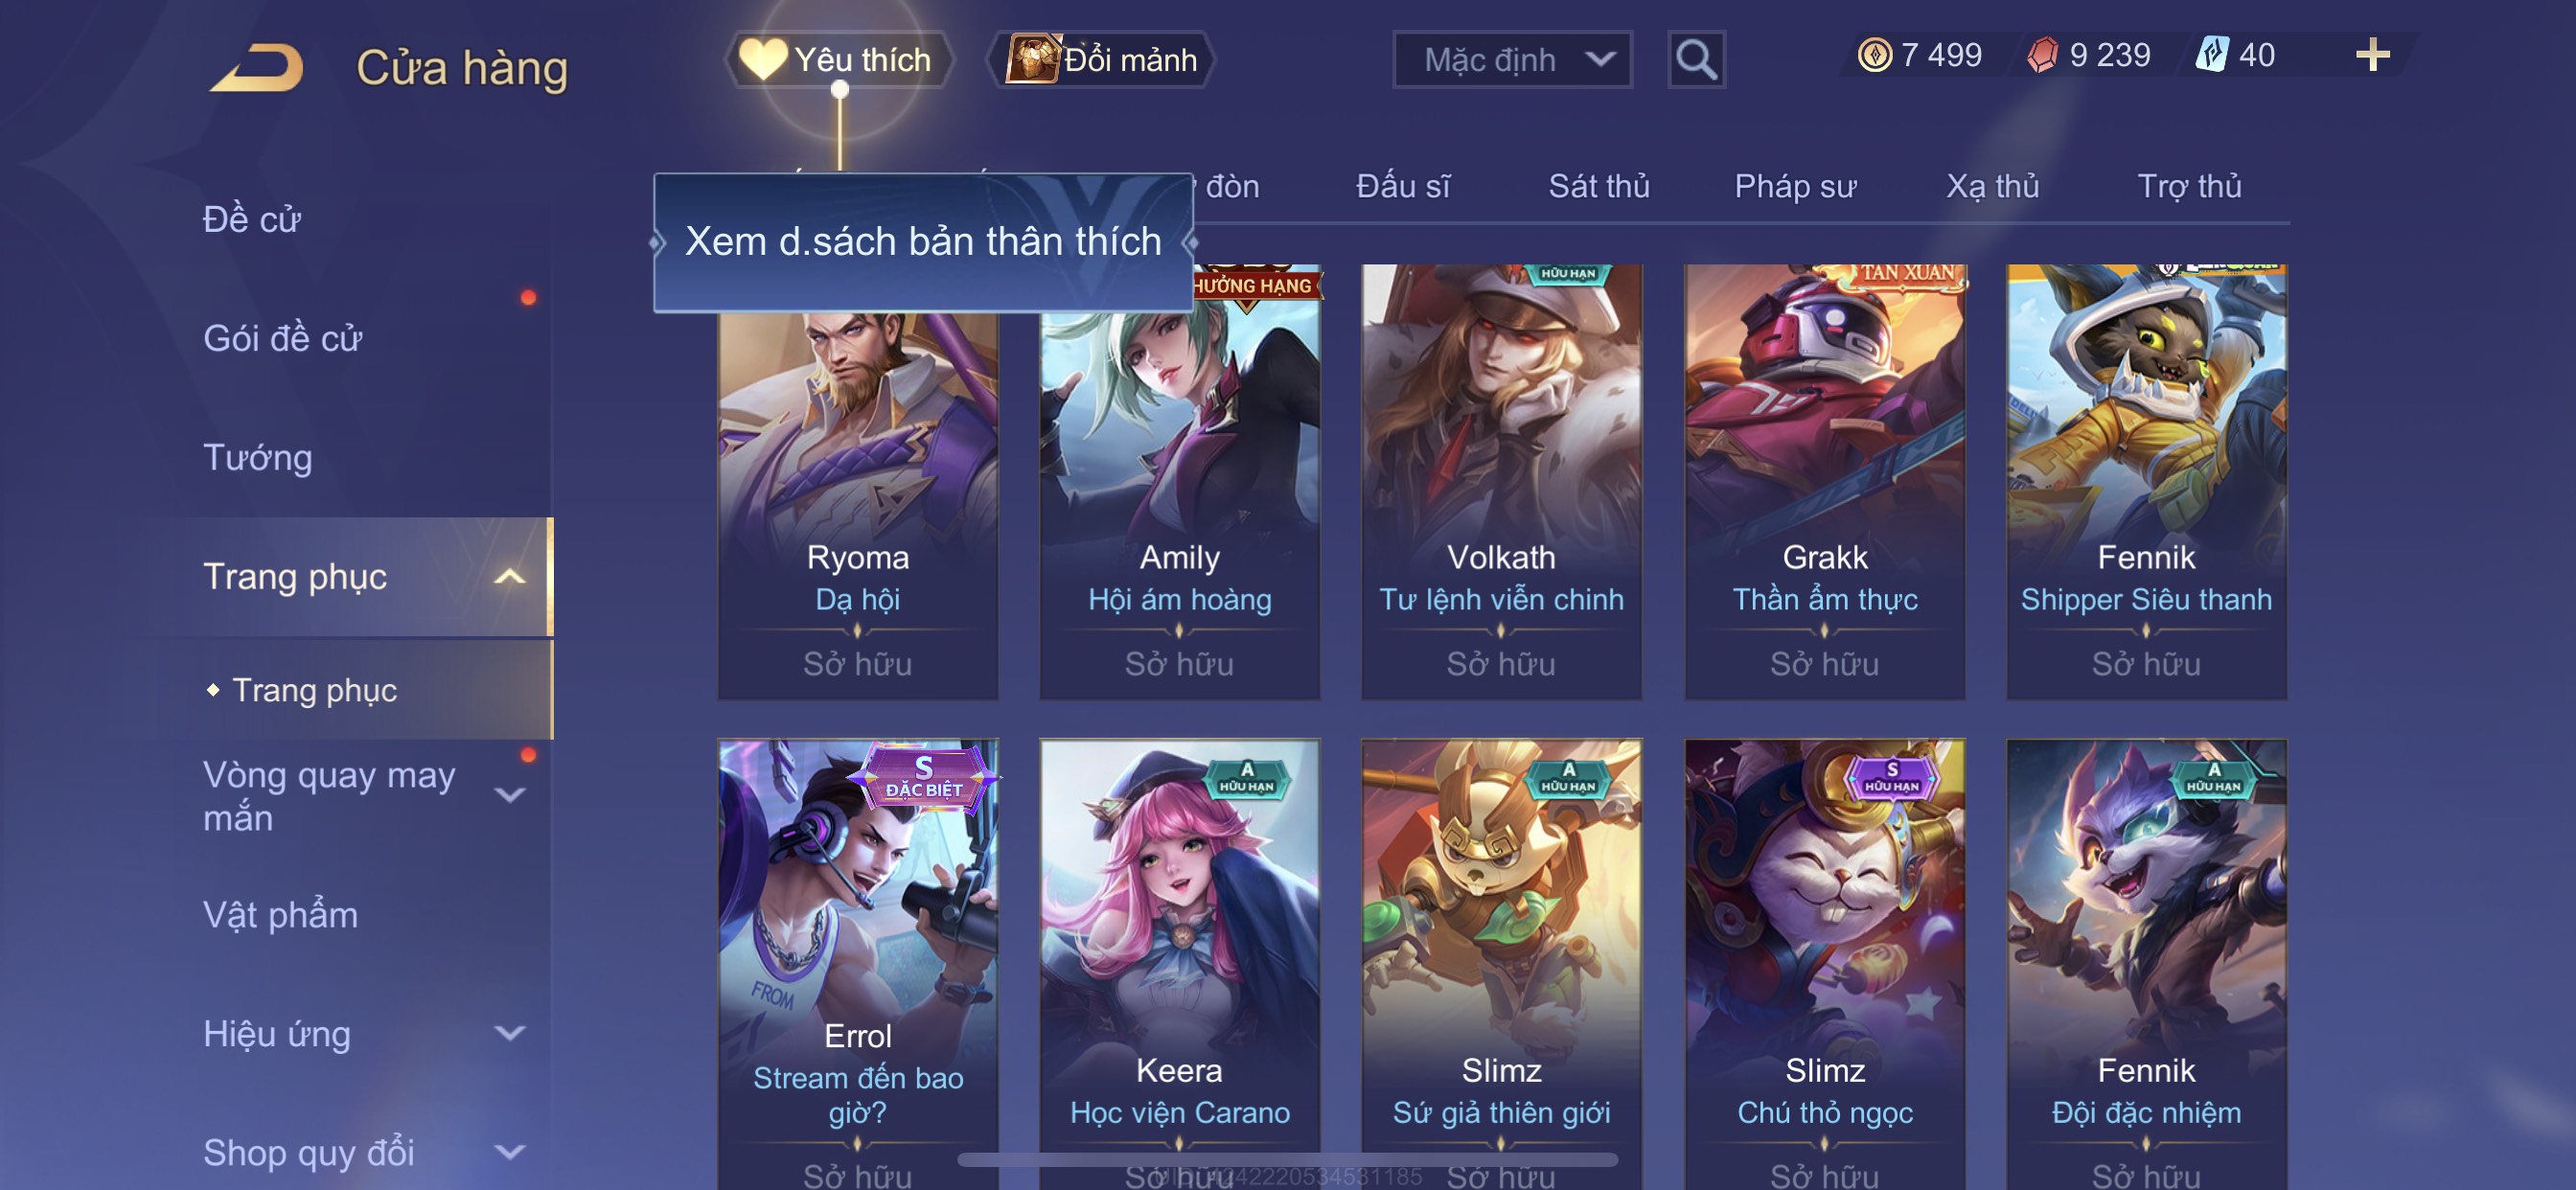This screenshot has width=2576, height=1190.
Task: Open the search magnifier icon
Action: click(1696, 60)
